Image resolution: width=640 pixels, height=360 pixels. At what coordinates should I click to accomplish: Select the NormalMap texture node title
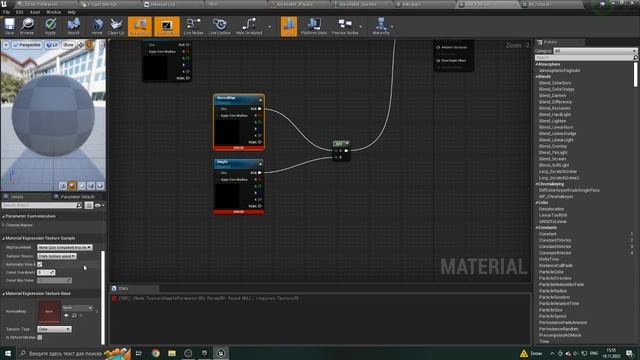point(226,98)
